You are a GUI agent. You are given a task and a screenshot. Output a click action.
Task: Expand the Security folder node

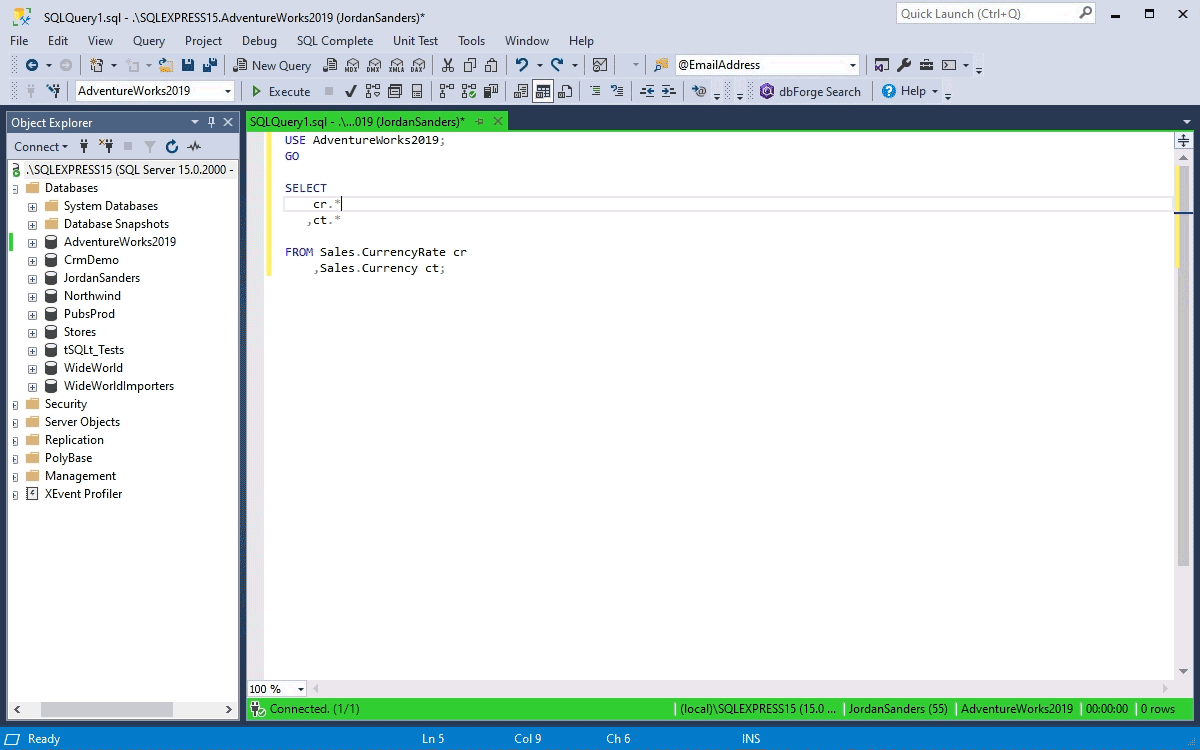(x=15, y=405)
